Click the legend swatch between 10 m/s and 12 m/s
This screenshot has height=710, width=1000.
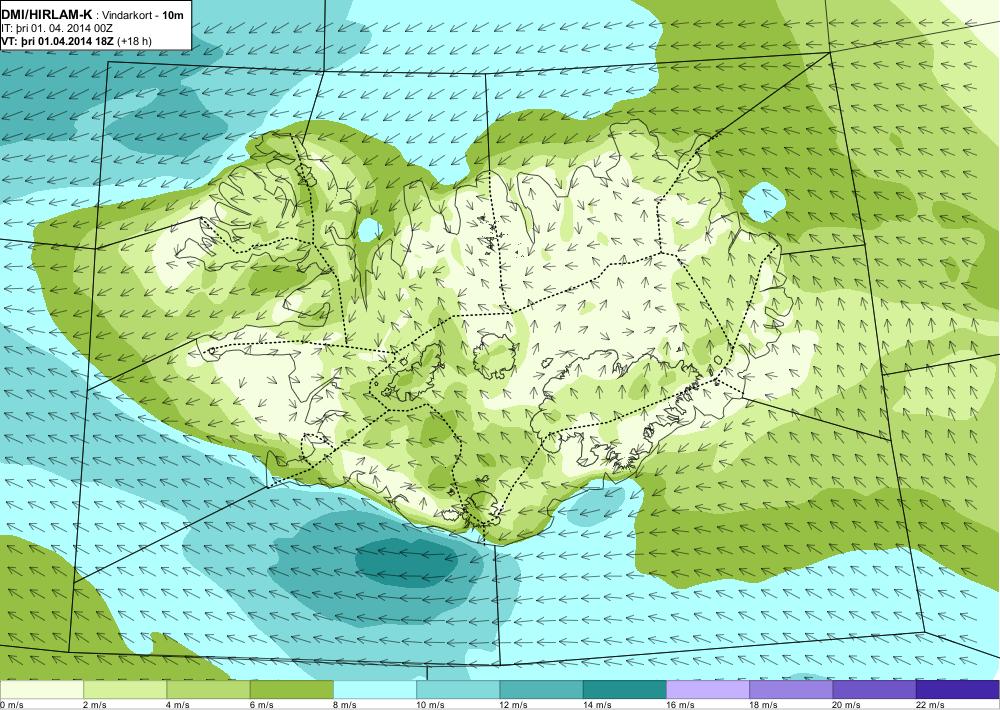[458, 690]
